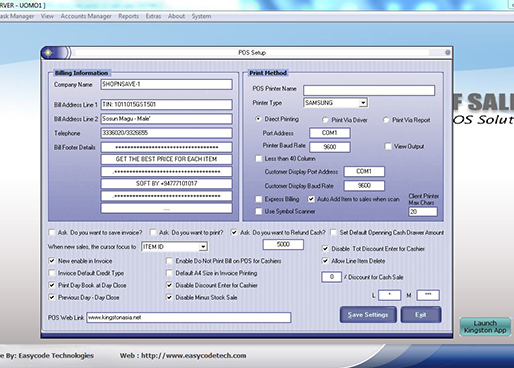Click the Exit button

click(x=421, y=315)
